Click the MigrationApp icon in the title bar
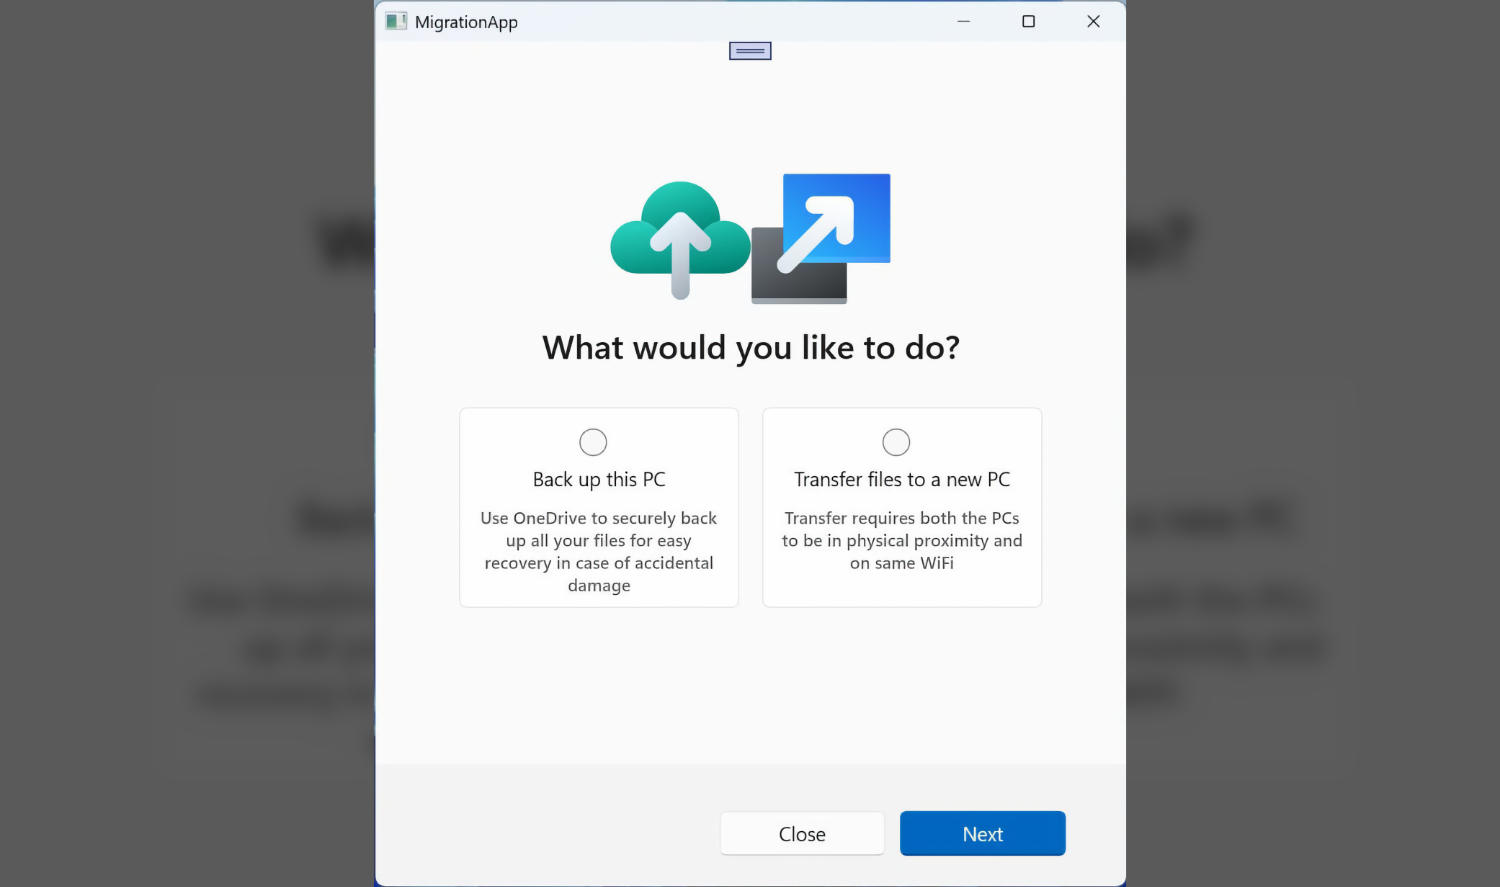The width and height of the screenshot is (1500, 887). (x=396, y=21)
